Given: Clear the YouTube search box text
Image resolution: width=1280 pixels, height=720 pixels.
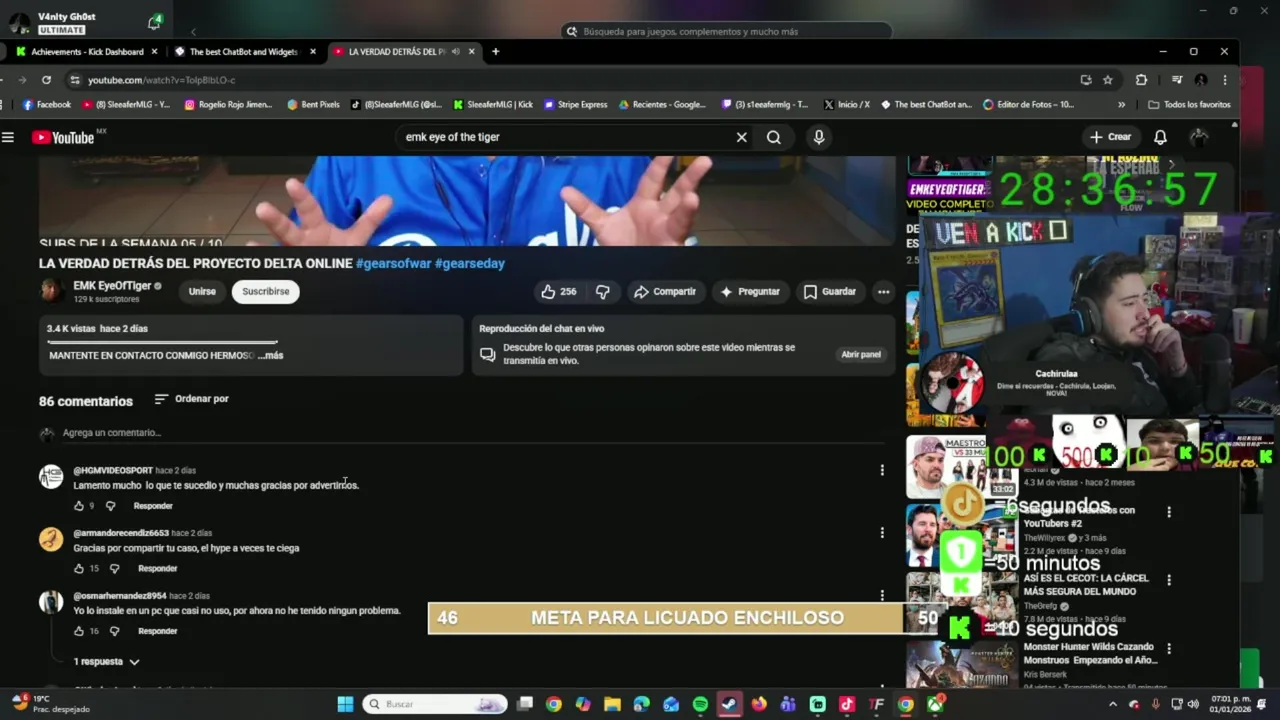Looking at the screenshot, I should [x=741, y=137].
